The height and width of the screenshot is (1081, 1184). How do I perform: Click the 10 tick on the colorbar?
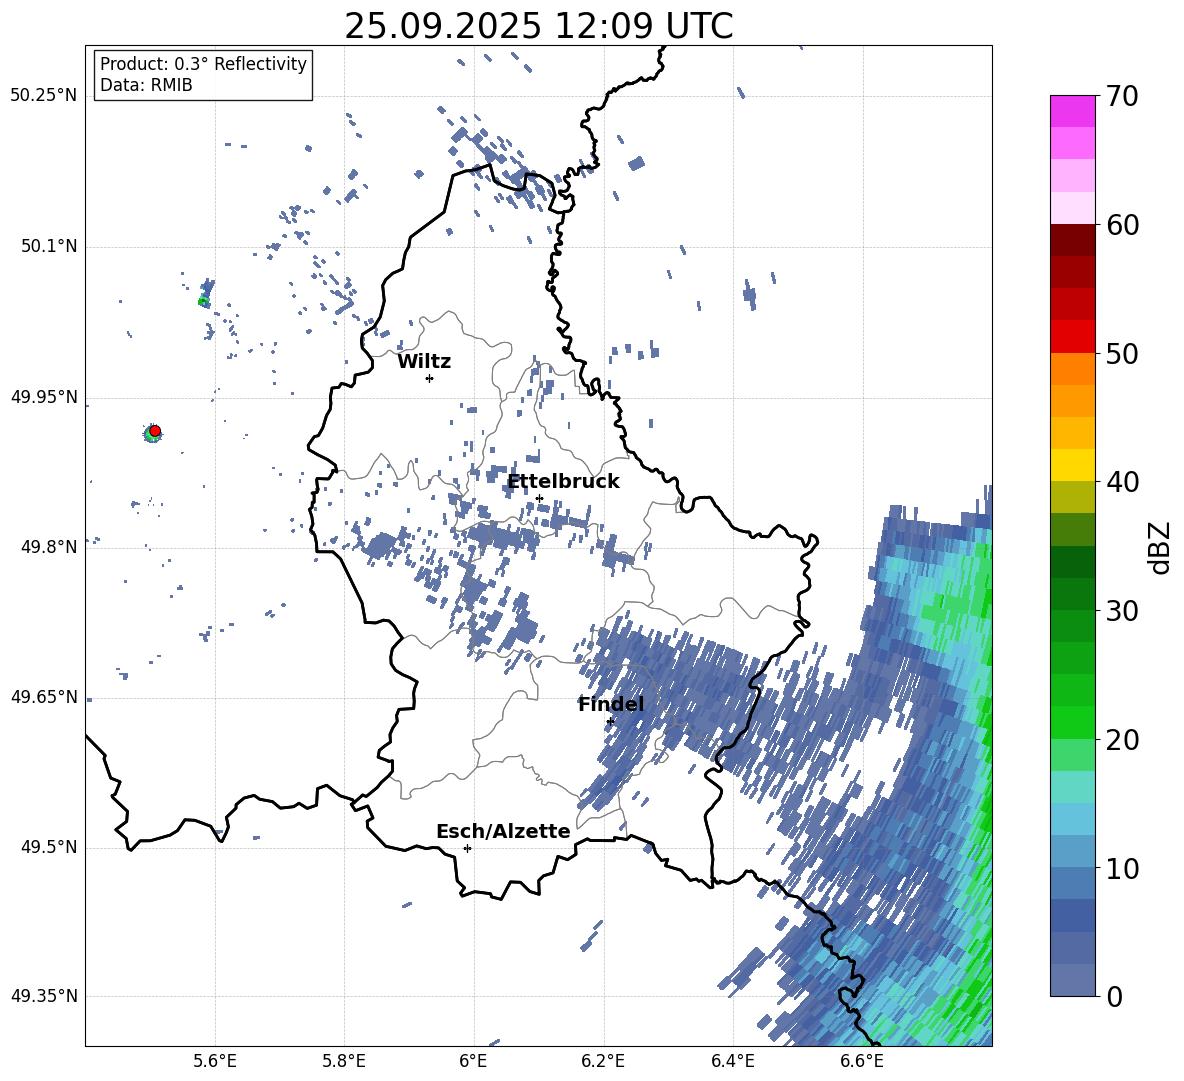pos(1122,868)
